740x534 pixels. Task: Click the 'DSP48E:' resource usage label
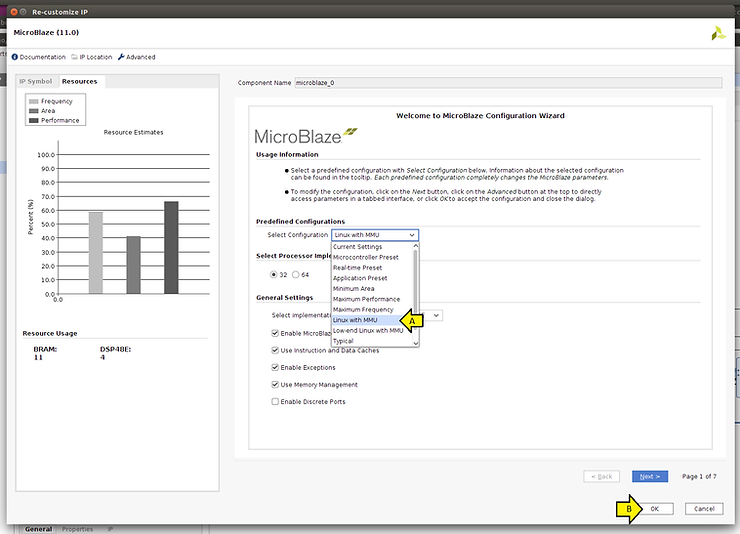[x=116, y=349]
